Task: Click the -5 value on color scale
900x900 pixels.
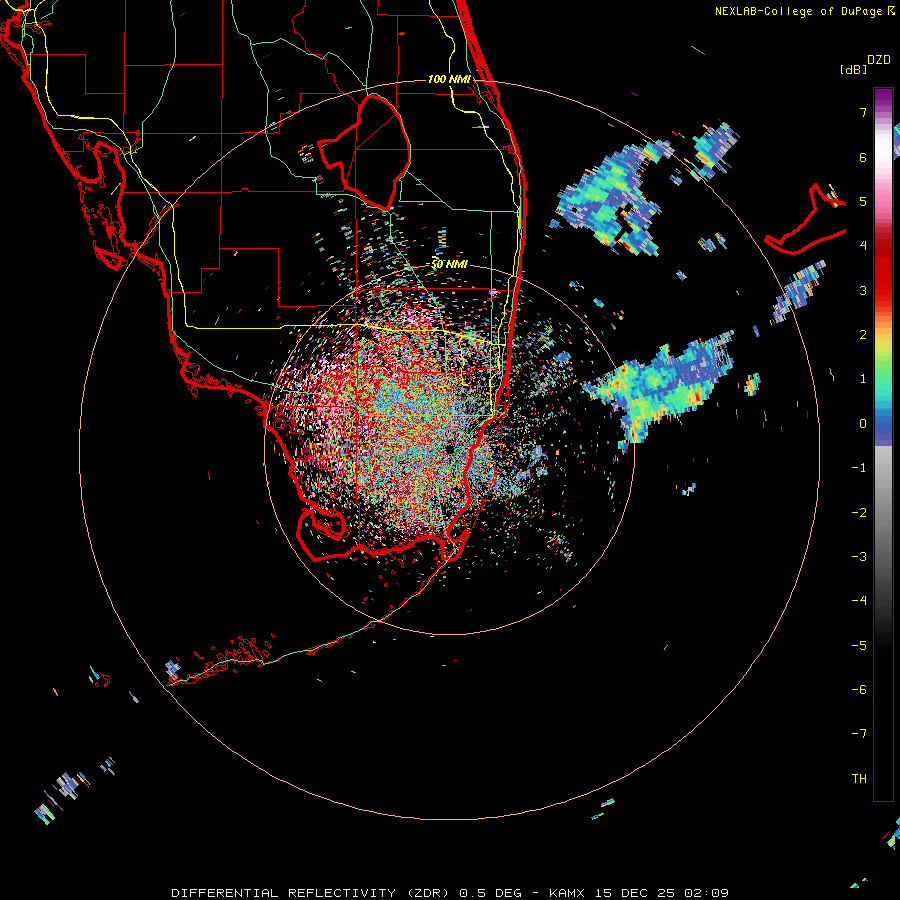Action: pyautogui.click(x=859, y=645)
